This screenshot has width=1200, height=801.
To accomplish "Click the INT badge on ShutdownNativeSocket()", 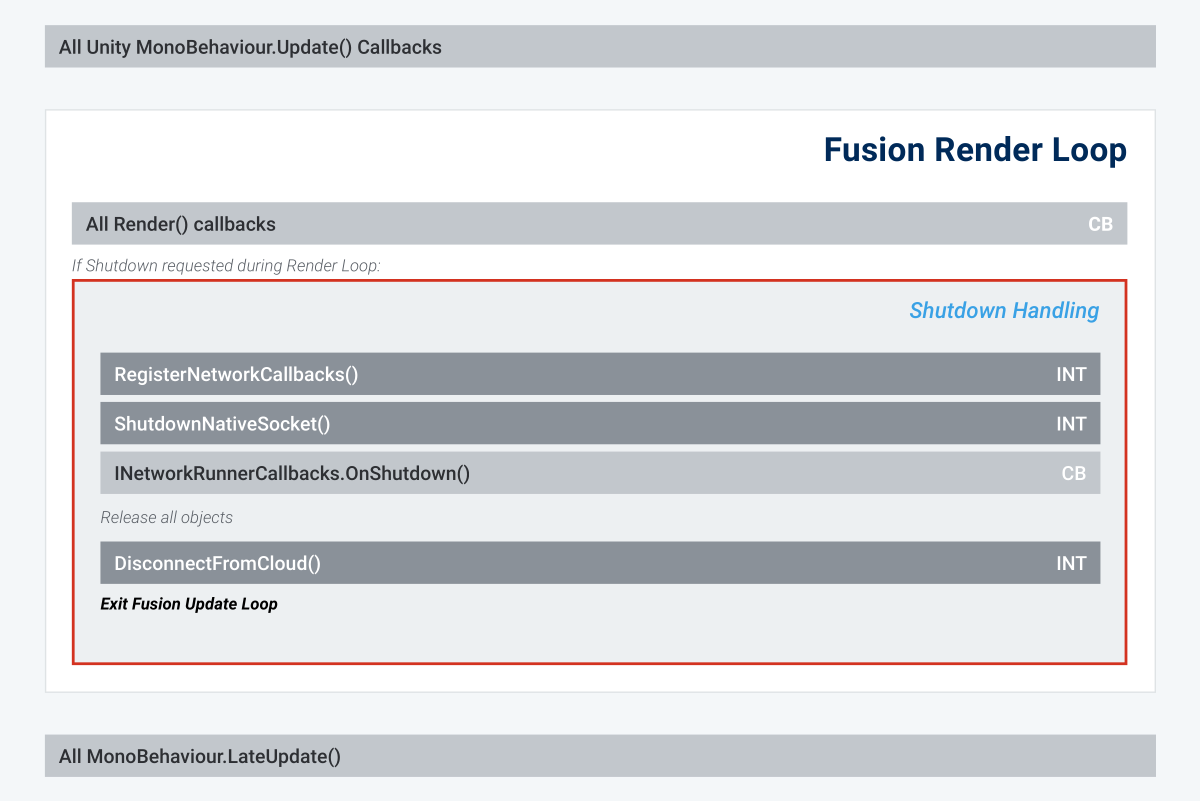I will click(x=1072, y=423).
